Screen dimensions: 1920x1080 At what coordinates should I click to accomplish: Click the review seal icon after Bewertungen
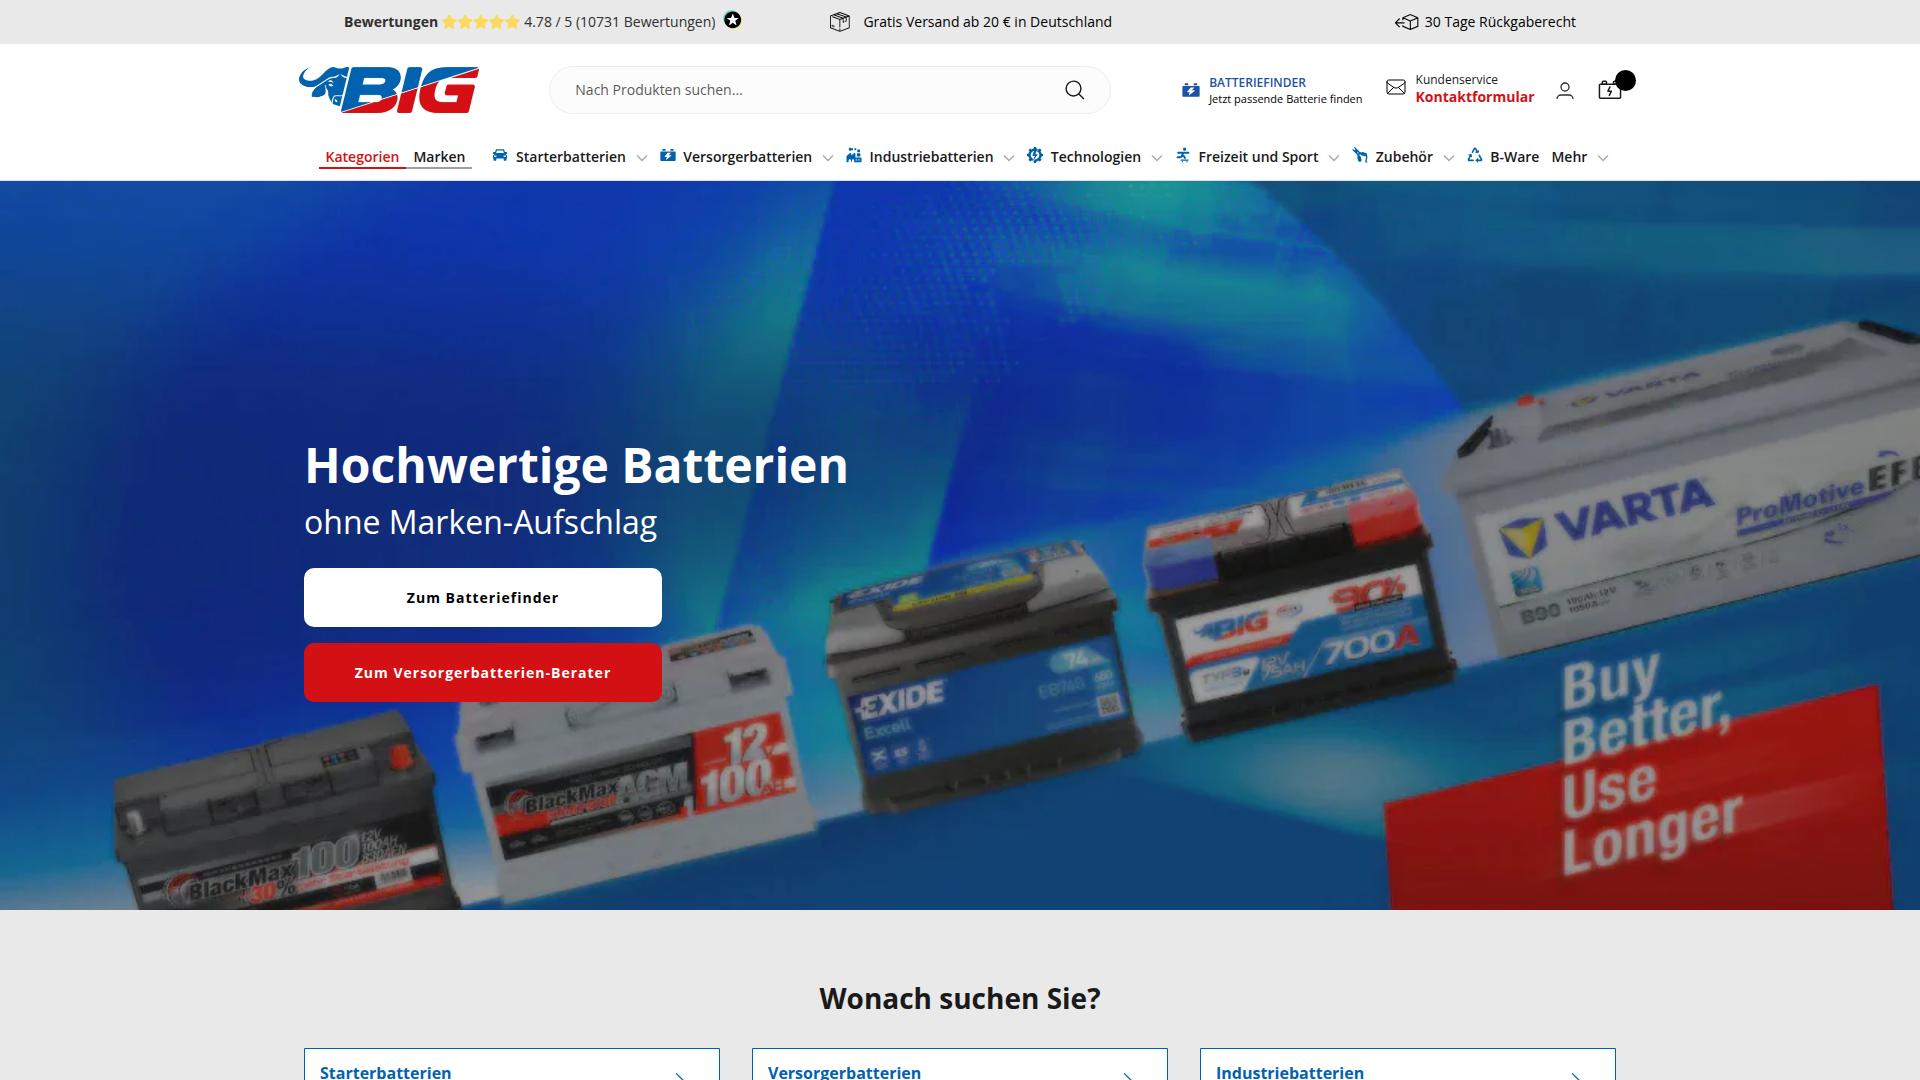[x=733, y=20]
